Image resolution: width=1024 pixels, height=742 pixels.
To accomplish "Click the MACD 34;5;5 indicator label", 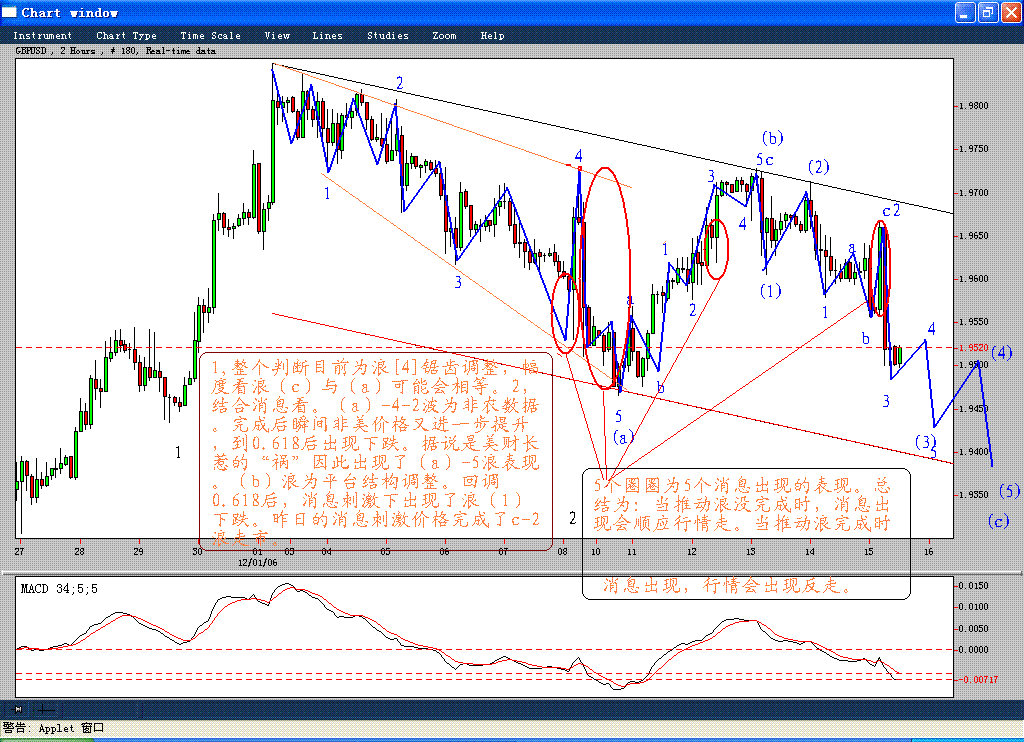I will point(59,589).
